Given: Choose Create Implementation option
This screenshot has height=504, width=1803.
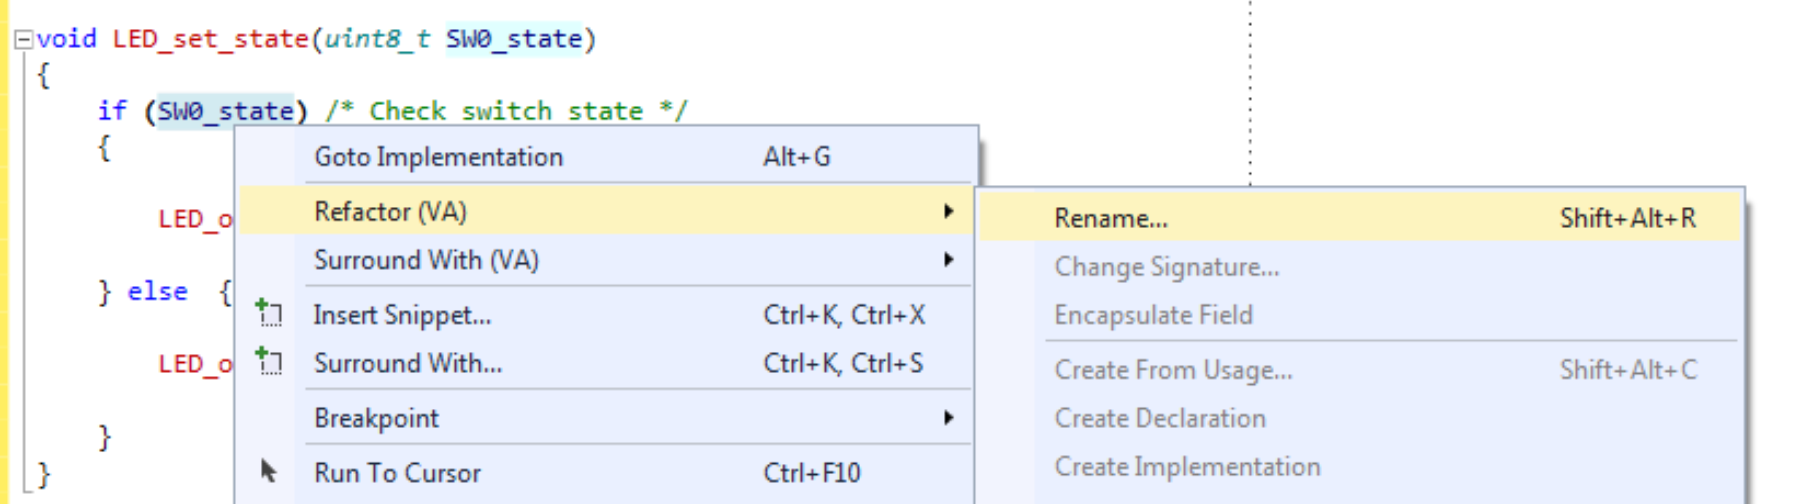Looking at the screenshot, I should [1187, 467].
